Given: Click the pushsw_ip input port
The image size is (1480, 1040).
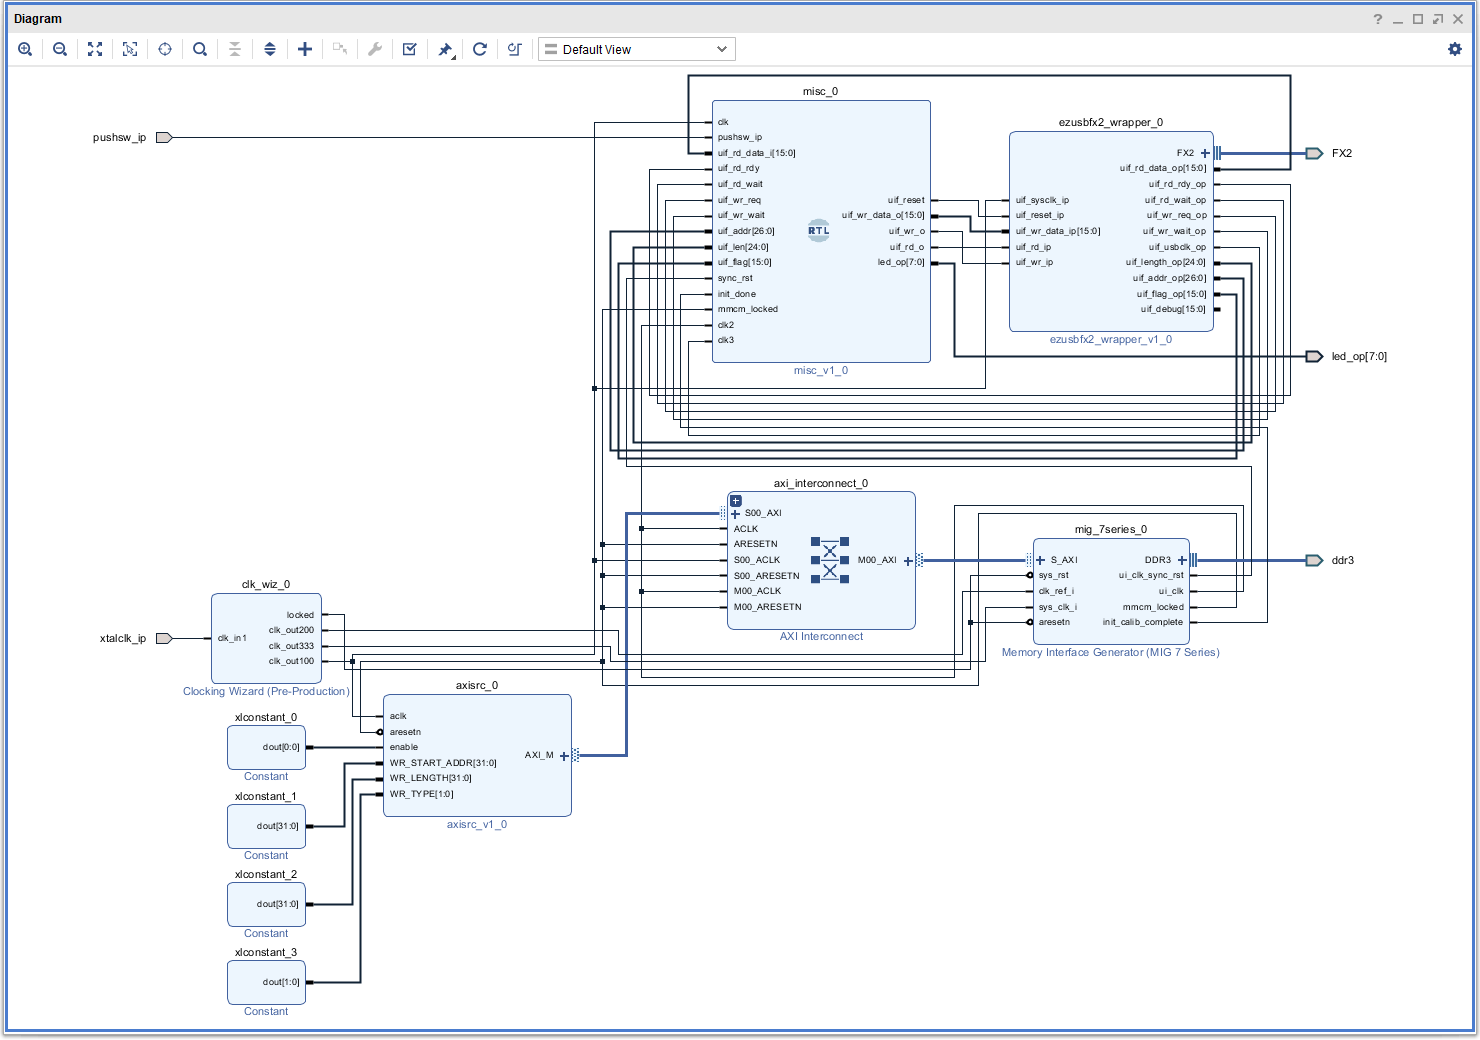Looking at the screenshot, I should point(164,138).
